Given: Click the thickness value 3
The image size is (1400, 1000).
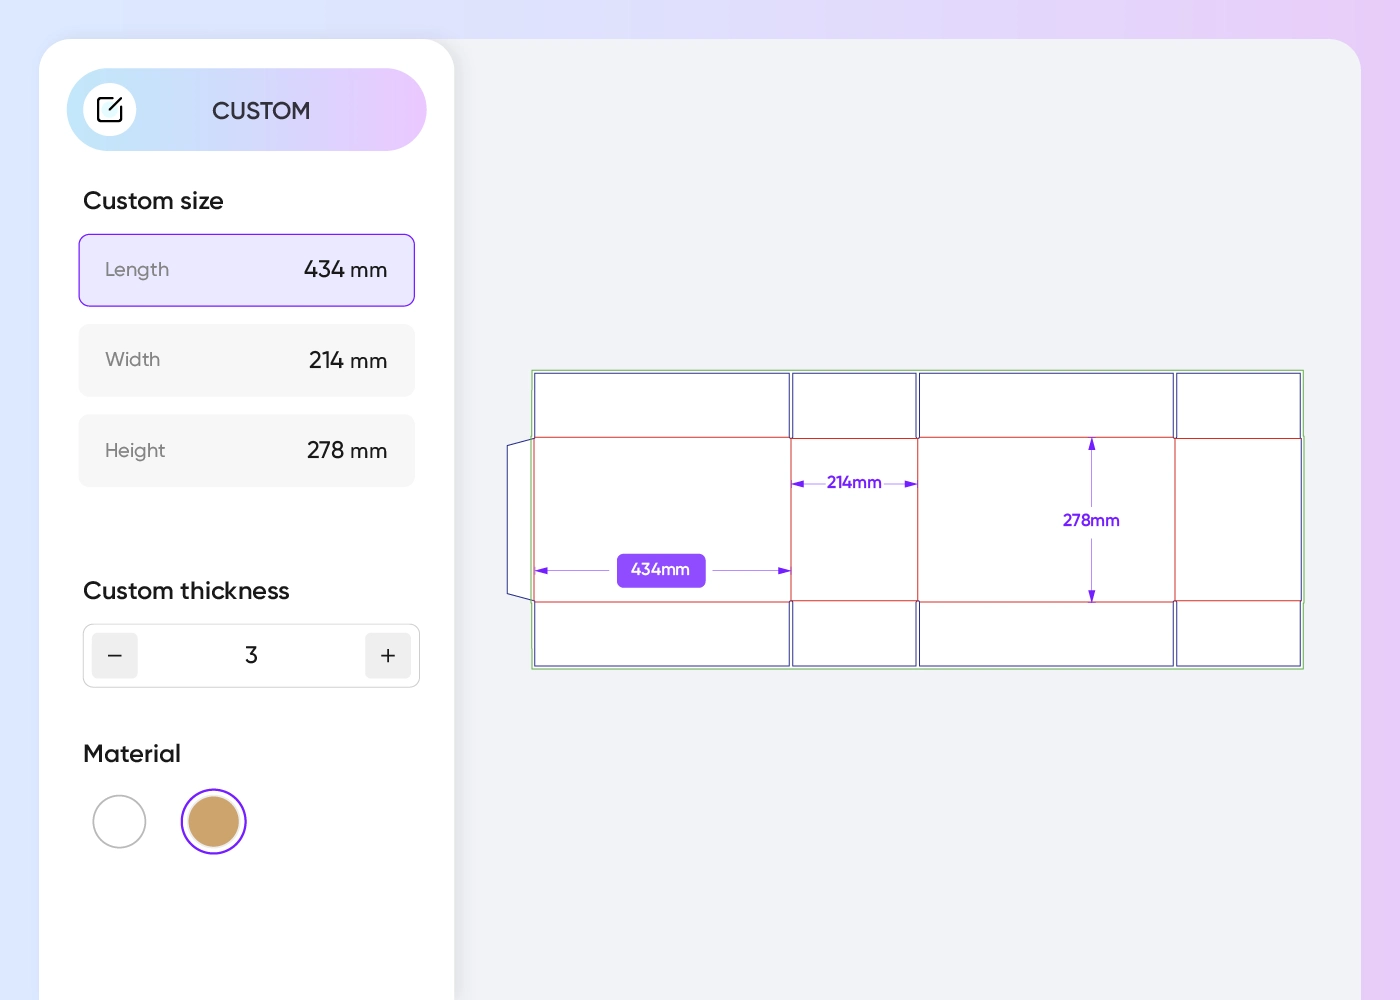Looking at the screenshot, I should coord(251,656).
